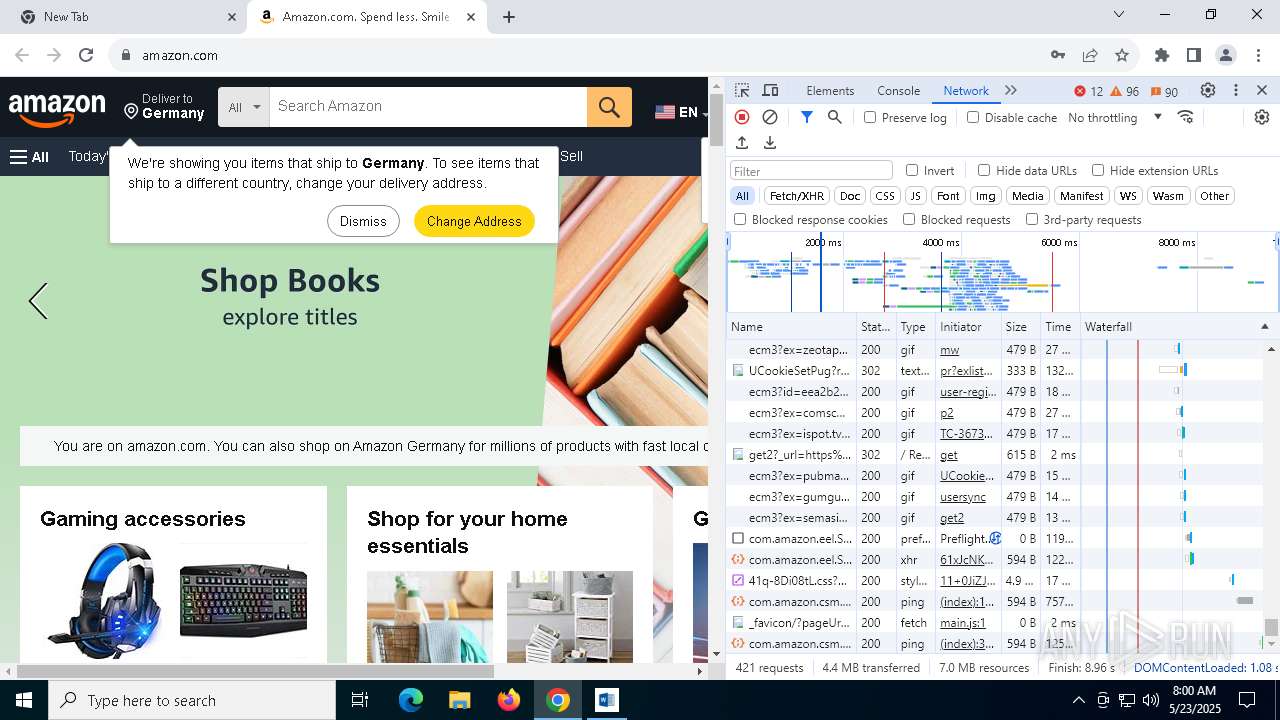This screenshot has width=1280, height=720.
Task: Open Chrome tab search chevron
Action: pyautogui.click(x=1120, y=14)
